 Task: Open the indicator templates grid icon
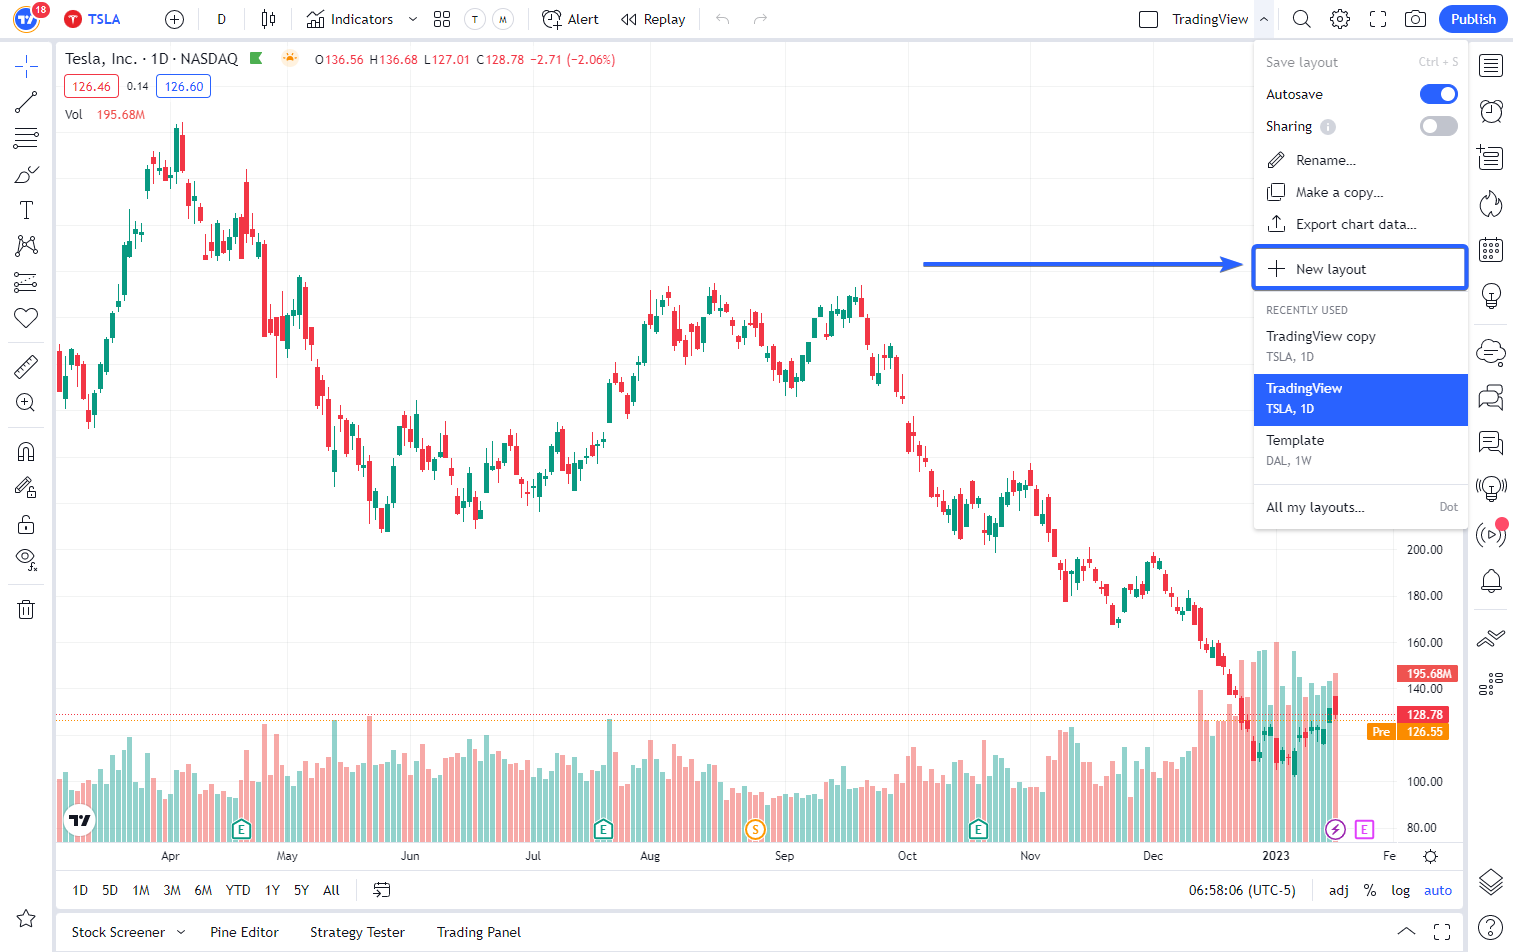click(442, 19)
